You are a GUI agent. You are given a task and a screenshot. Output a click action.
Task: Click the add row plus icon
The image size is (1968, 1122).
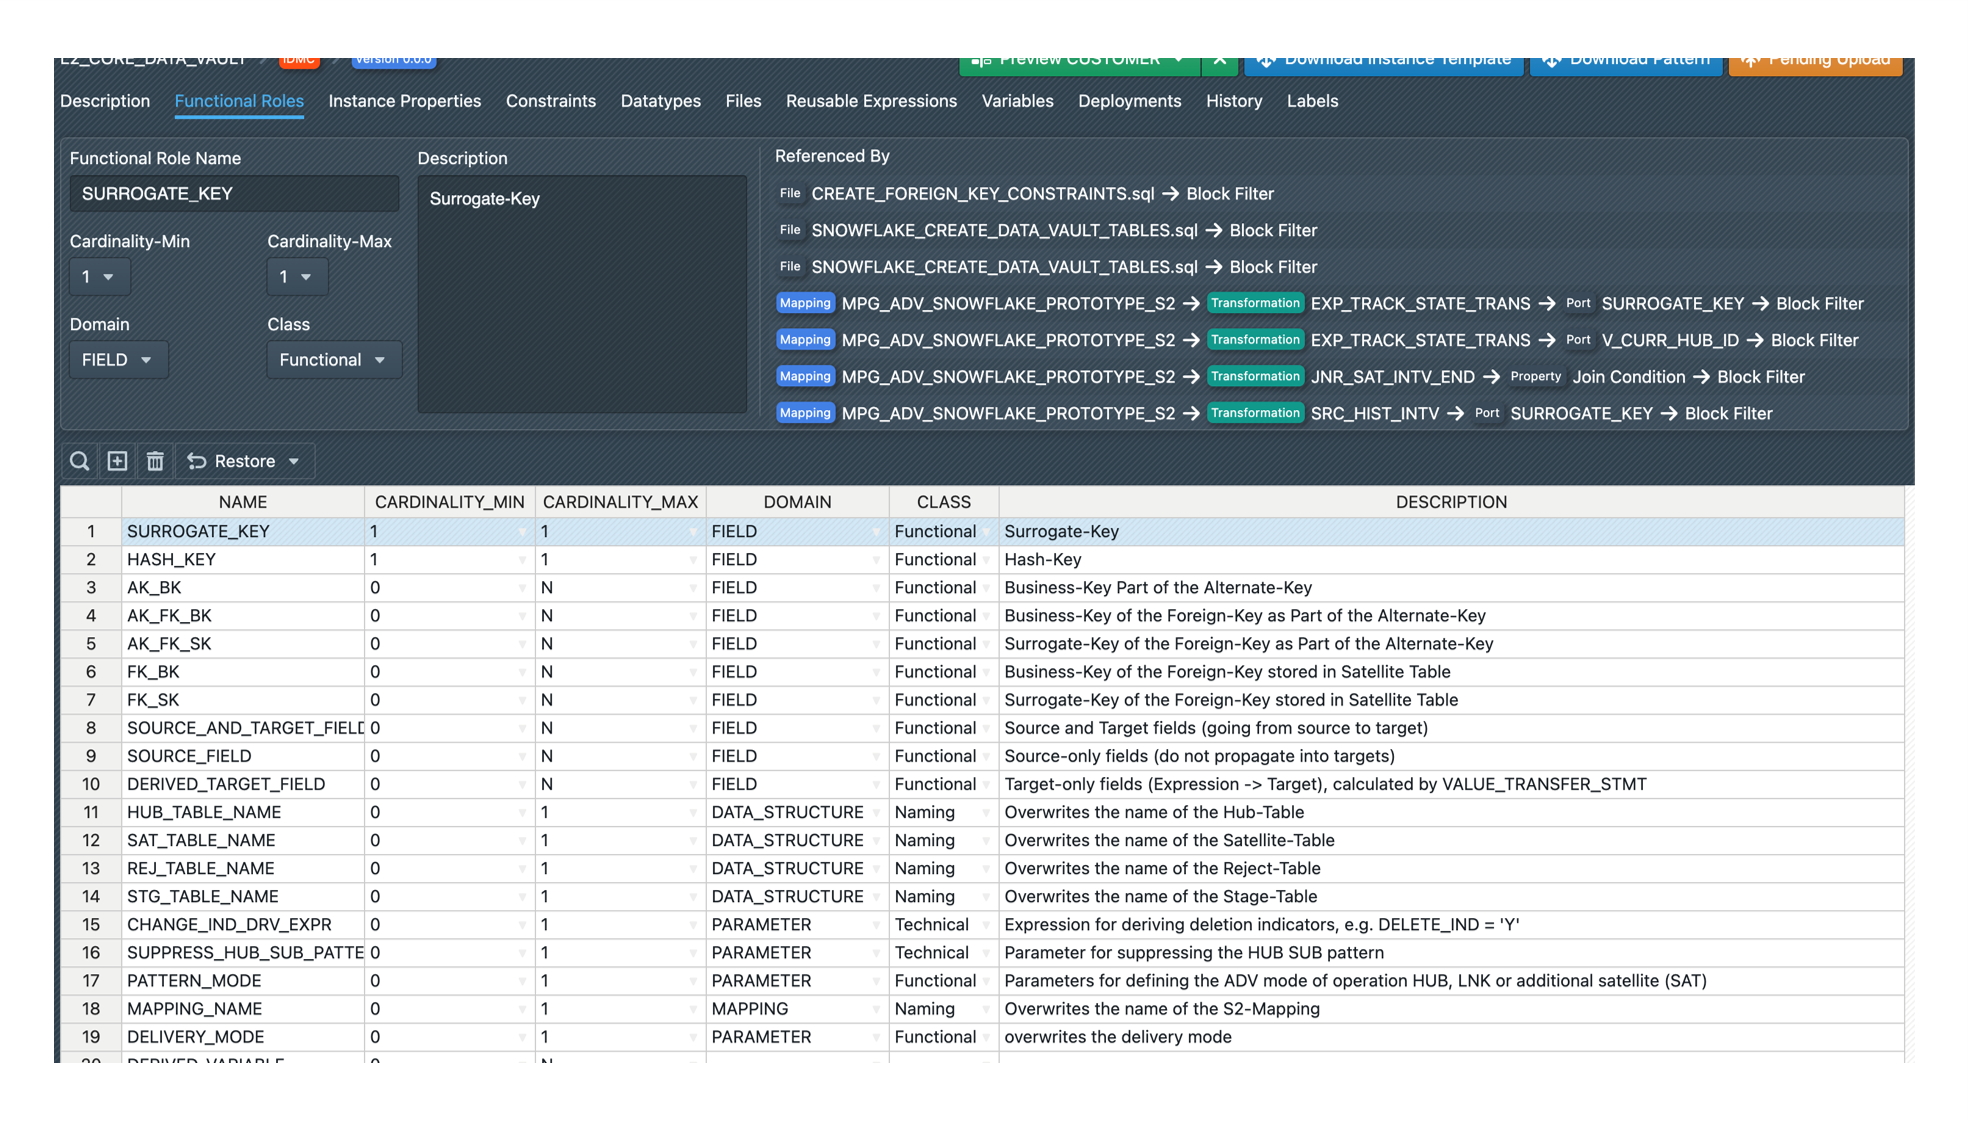coord(117,461)
